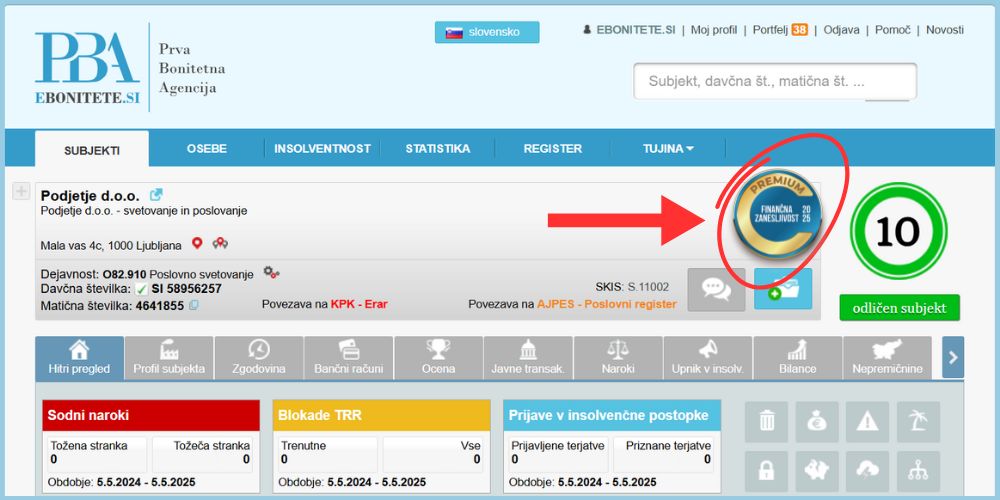1000x500 pixels.
Task: Click the warning triangle indicator icon
Action: pos(867,422)
